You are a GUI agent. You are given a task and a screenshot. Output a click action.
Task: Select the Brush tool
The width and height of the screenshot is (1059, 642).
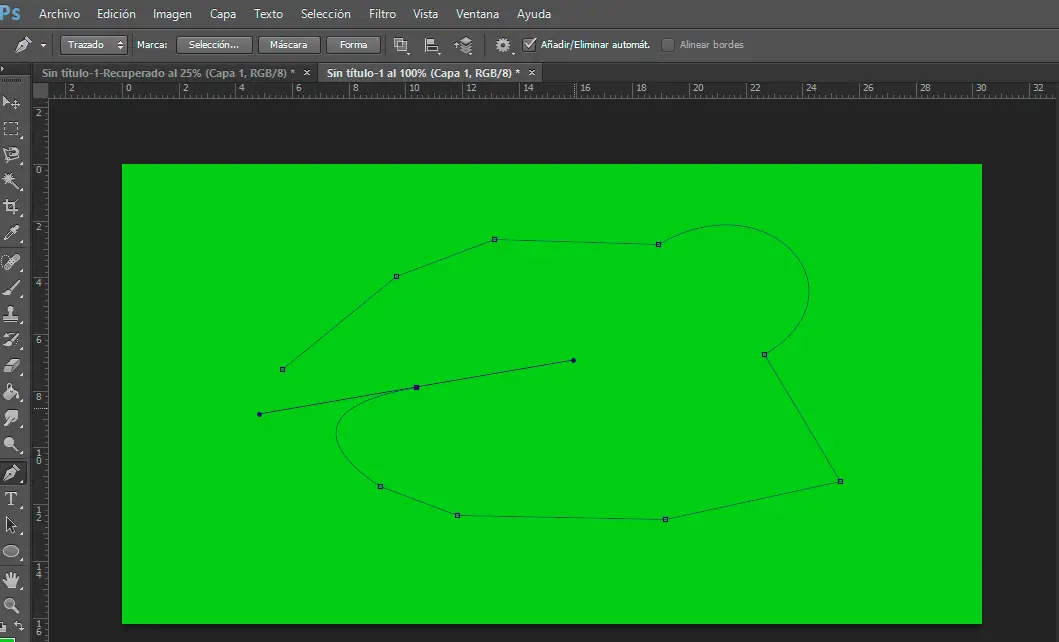12,288
